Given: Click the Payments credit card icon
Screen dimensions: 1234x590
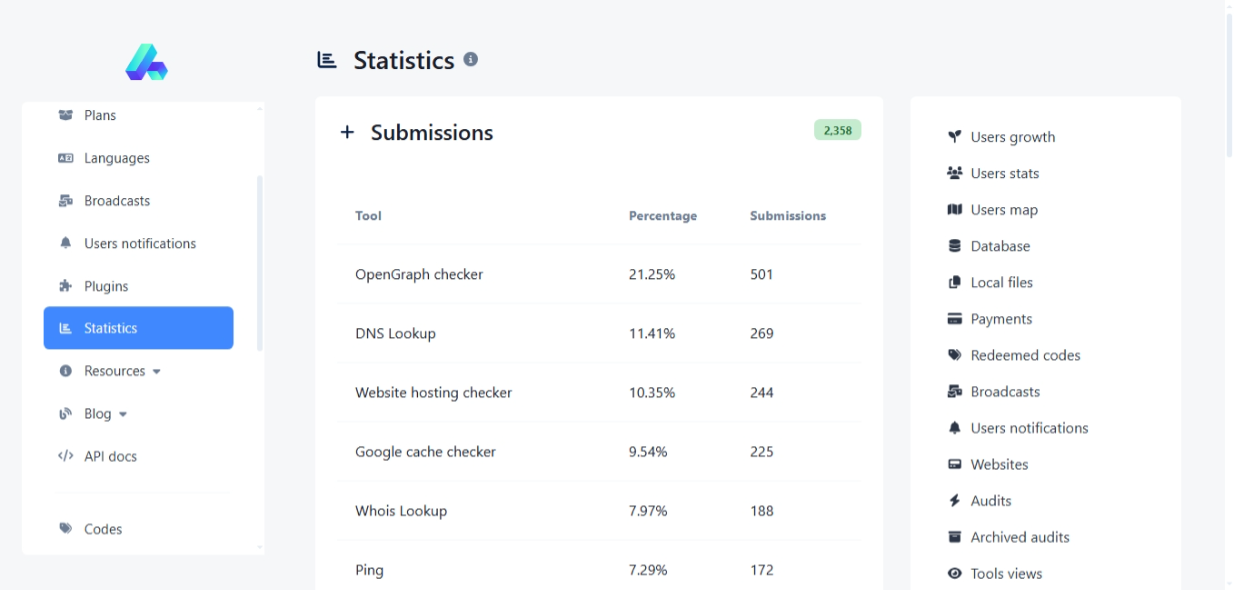Looking at the screenshot, I should pyautogui.click(x=954, y=319).
